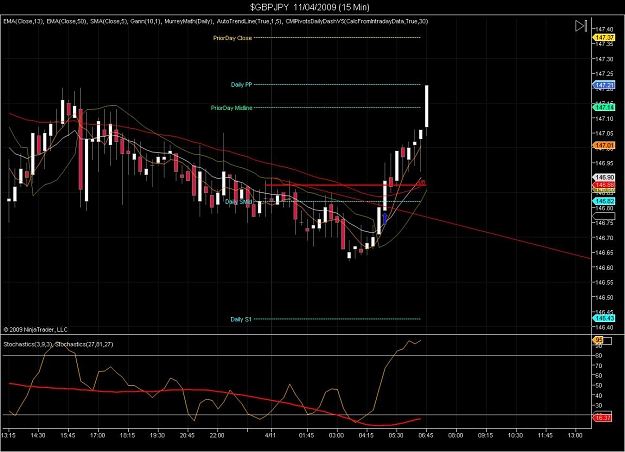Click the 147.30 price axis label
Viewport: 625px width, 452px height.
(x=604, y=59)
